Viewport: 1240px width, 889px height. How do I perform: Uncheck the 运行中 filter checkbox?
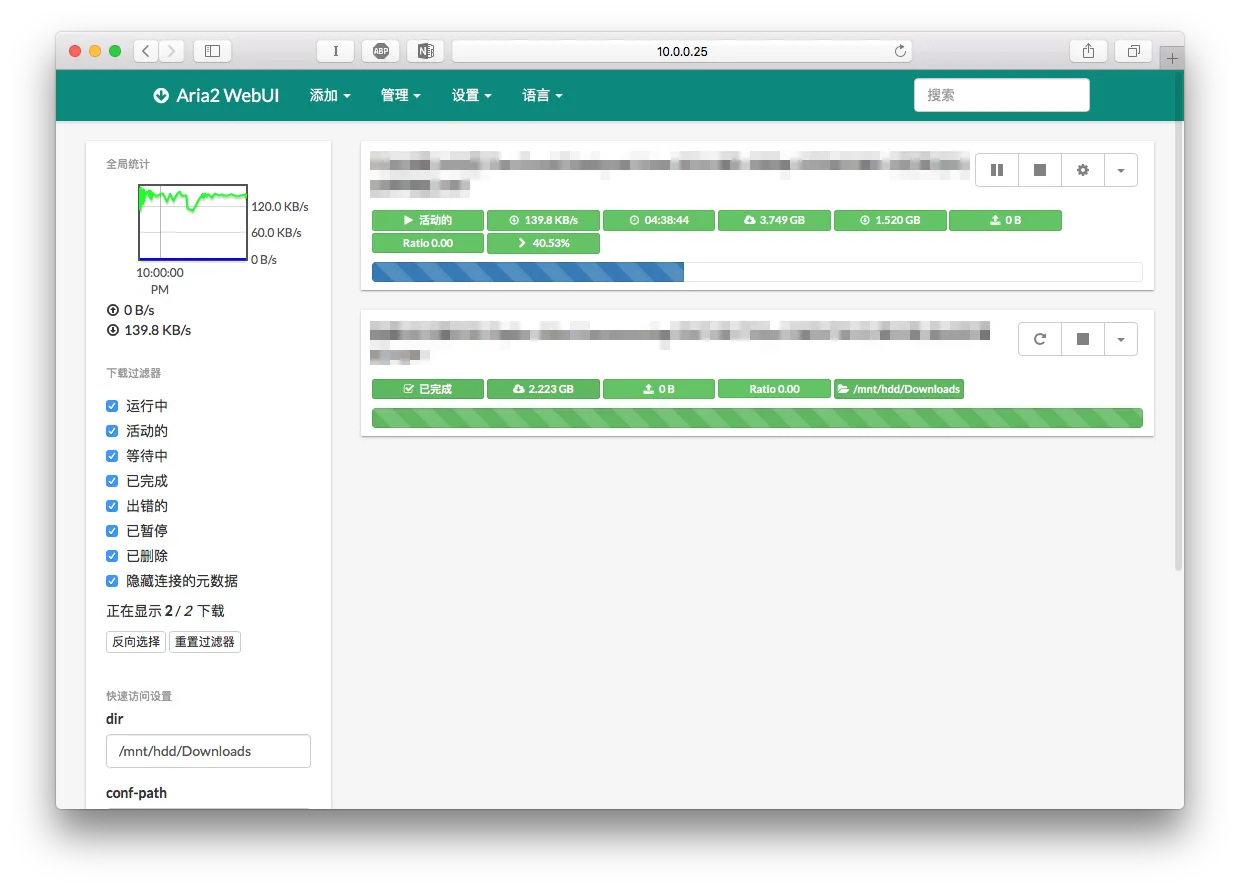pyautogui.click(x=113, y=406)
